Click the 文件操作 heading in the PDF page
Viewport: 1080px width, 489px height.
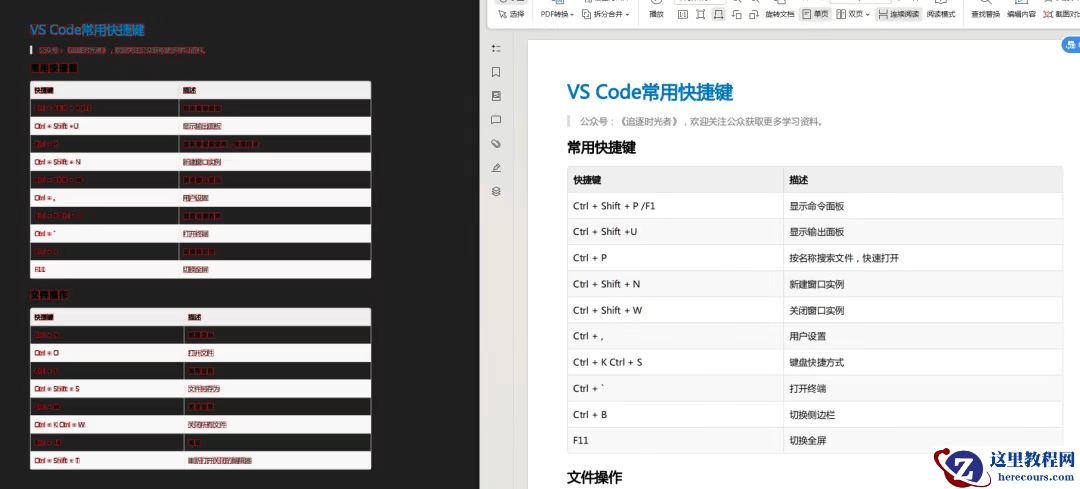(594, 477)
